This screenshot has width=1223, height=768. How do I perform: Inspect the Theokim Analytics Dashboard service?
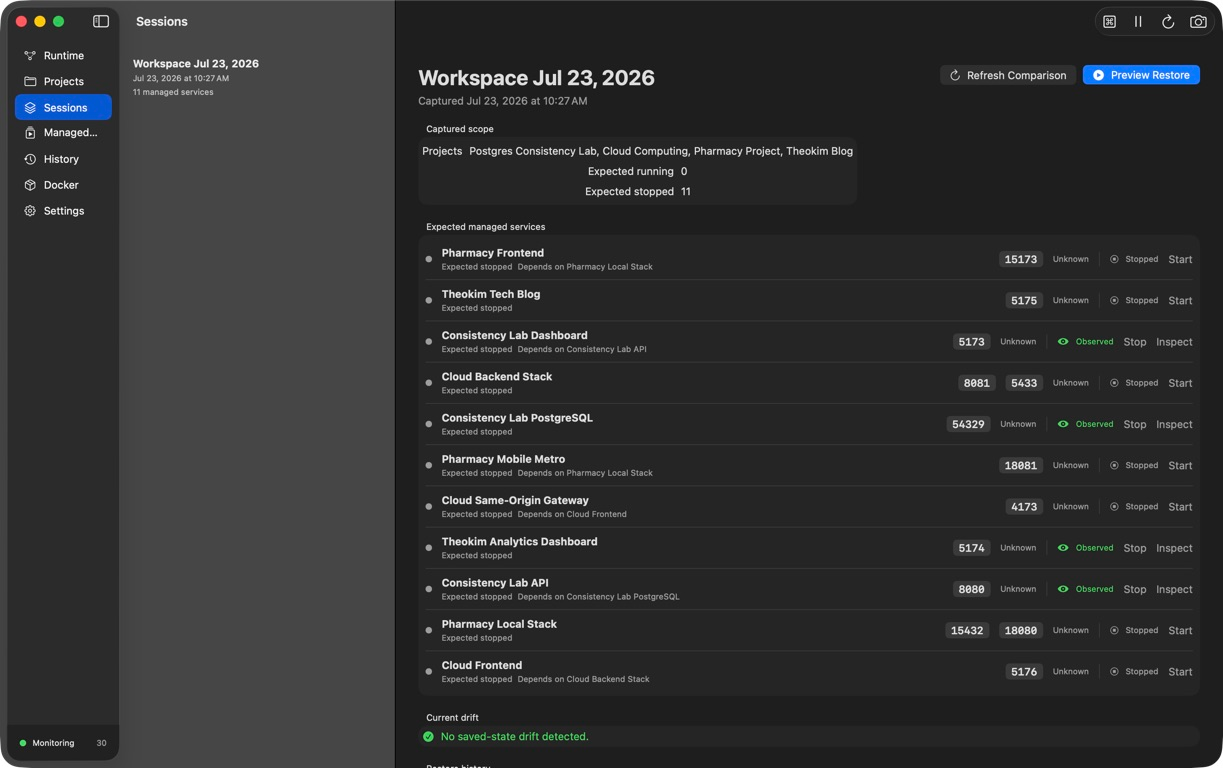point(1174,548)
